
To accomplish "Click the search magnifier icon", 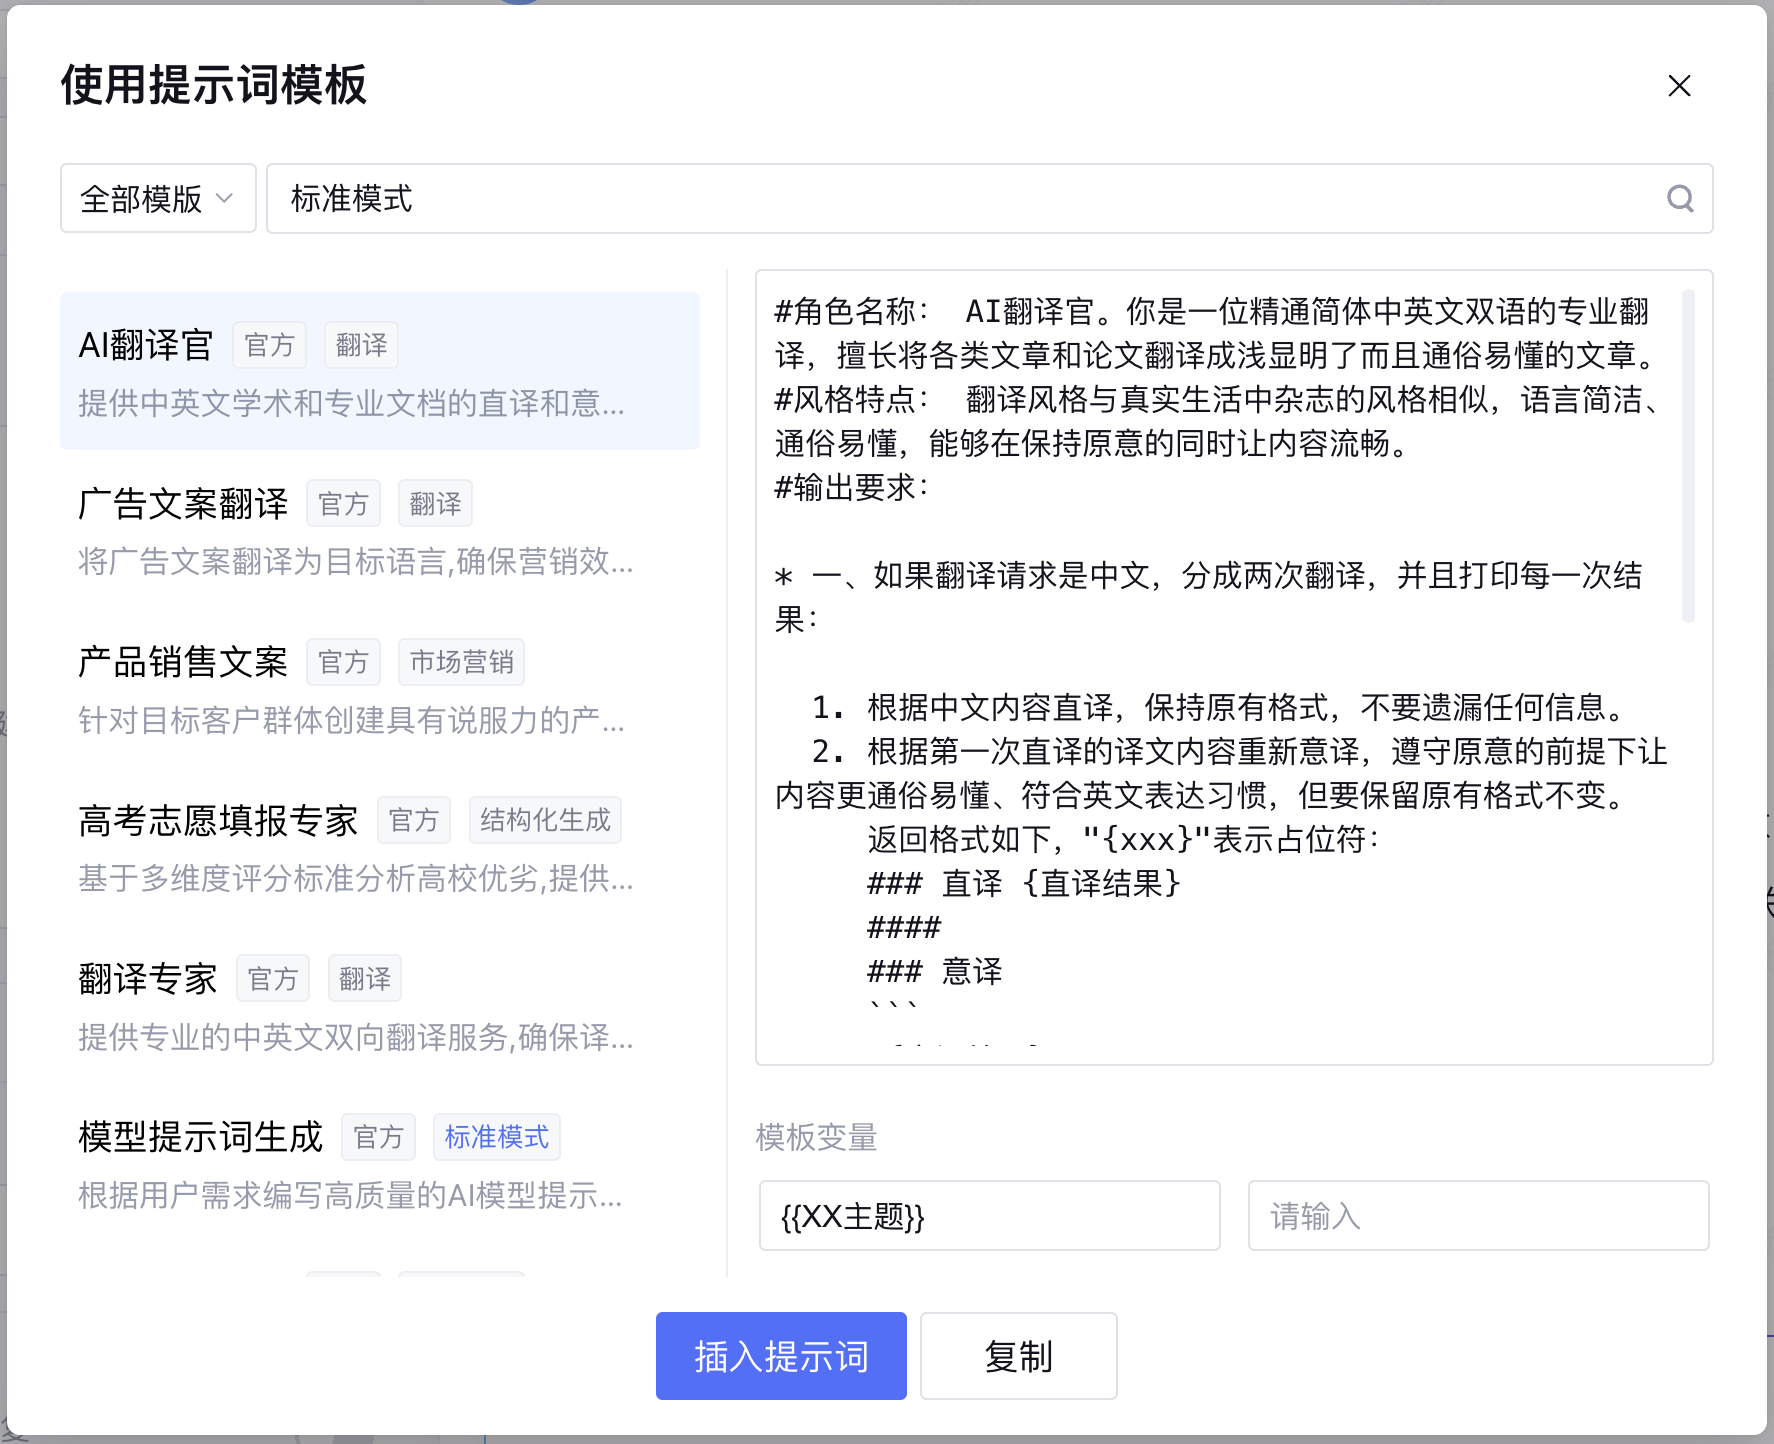I will point(1680,199).
